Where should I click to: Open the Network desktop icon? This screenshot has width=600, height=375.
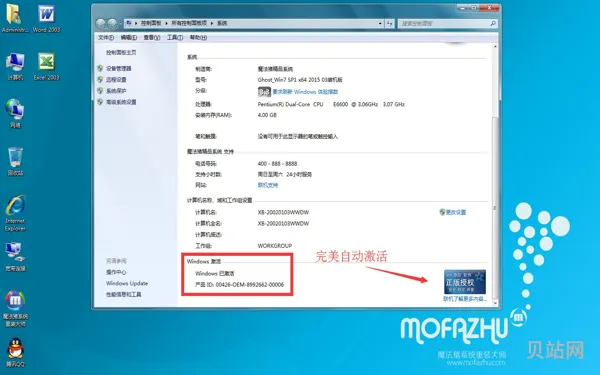15,113
